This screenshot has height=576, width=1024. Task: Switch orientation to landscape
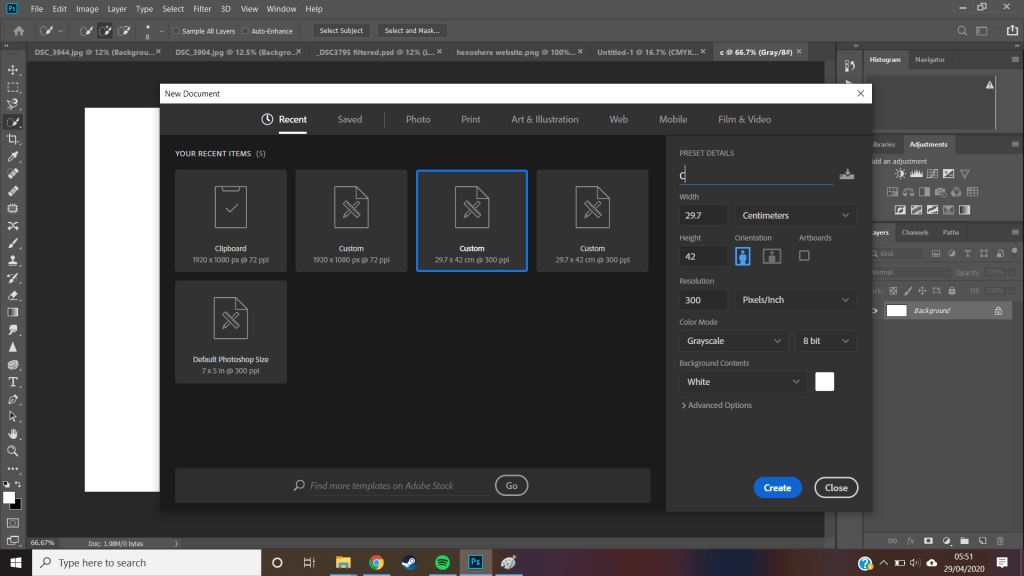pos(771,256)
